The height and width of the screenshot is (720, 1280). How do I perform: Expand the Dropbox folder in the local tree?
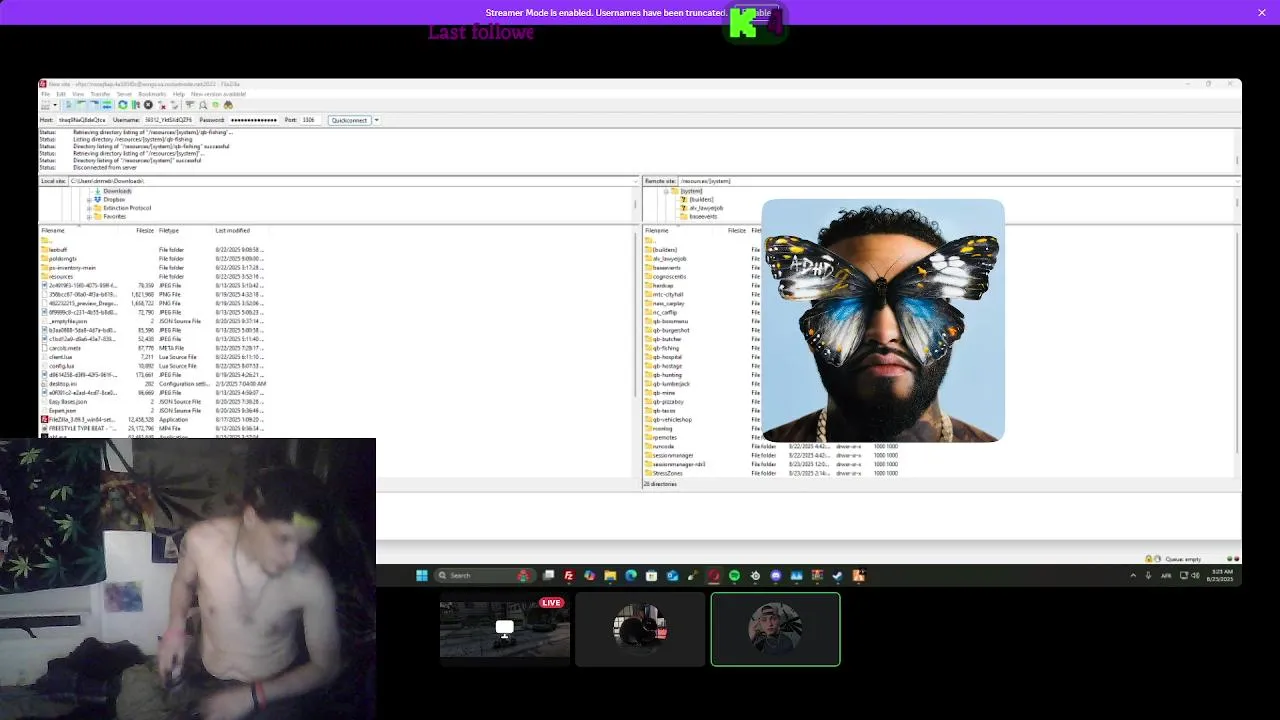(89, 200)
